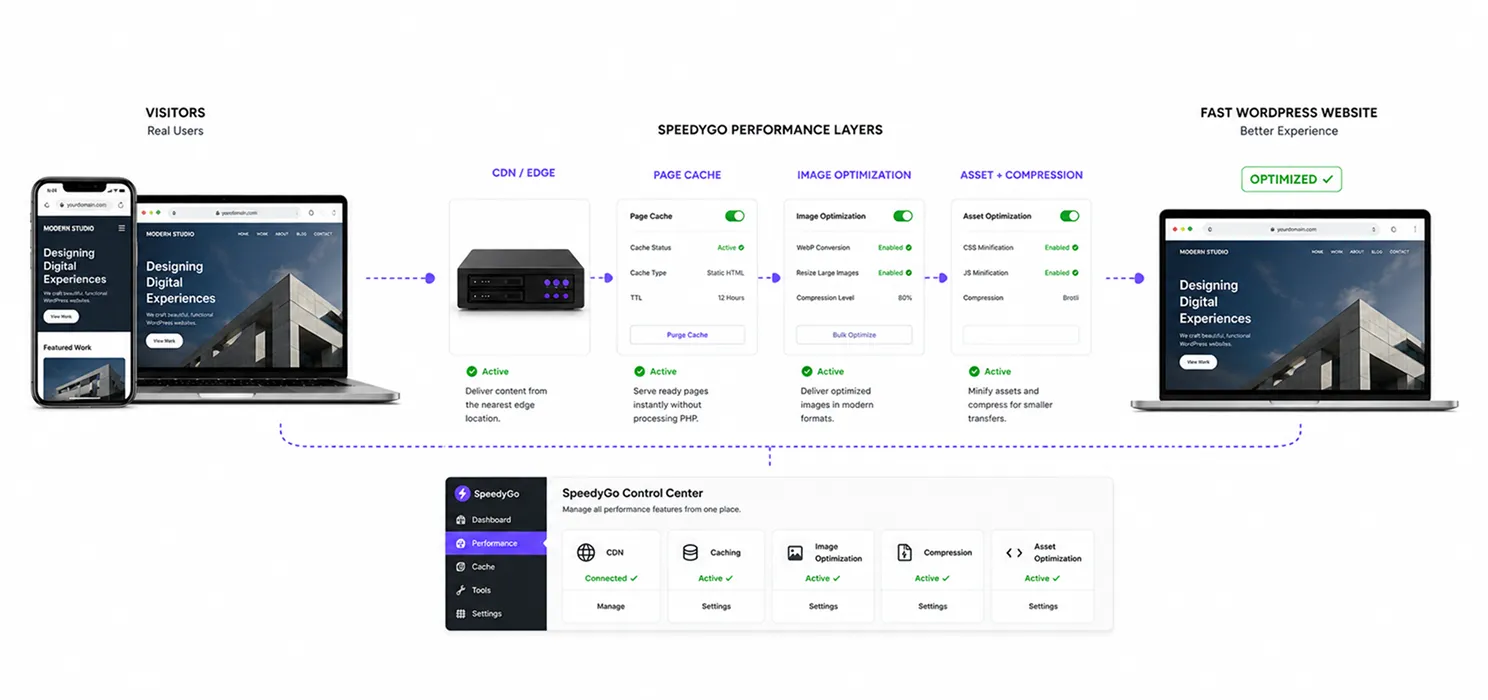Image resolution: width=1488 pixels, height=700 pixels.
Task: Open Cache in the SpeedyGo sidebar
Action: click(x=496, y=567)
